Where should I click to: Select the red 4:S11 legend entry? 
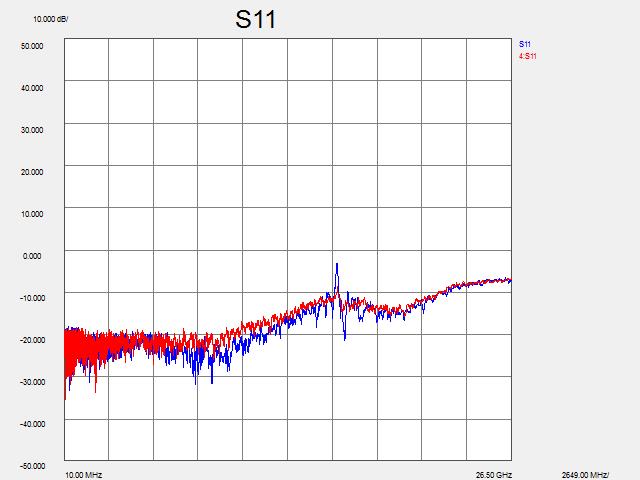point(528,56)
